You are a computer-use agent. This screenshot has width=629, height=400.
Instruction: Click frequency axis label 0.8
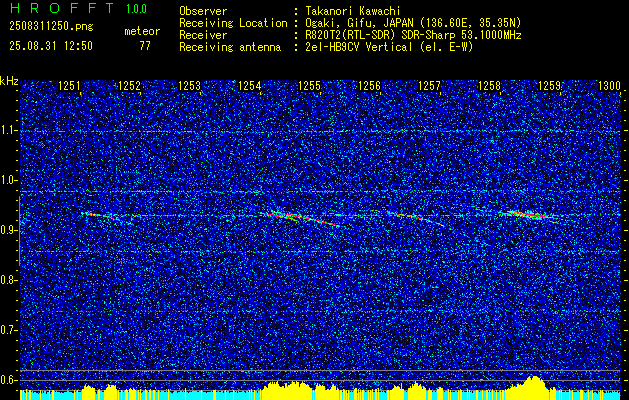[x=9, y=280]
